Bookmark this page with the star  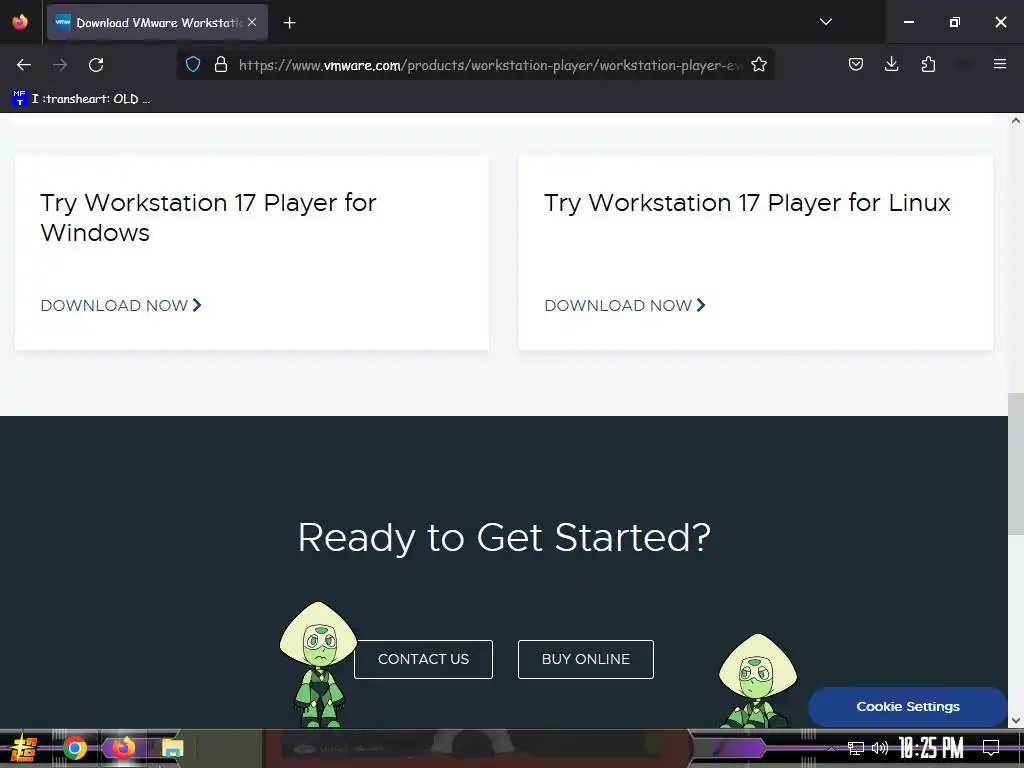tap(758, 65)
